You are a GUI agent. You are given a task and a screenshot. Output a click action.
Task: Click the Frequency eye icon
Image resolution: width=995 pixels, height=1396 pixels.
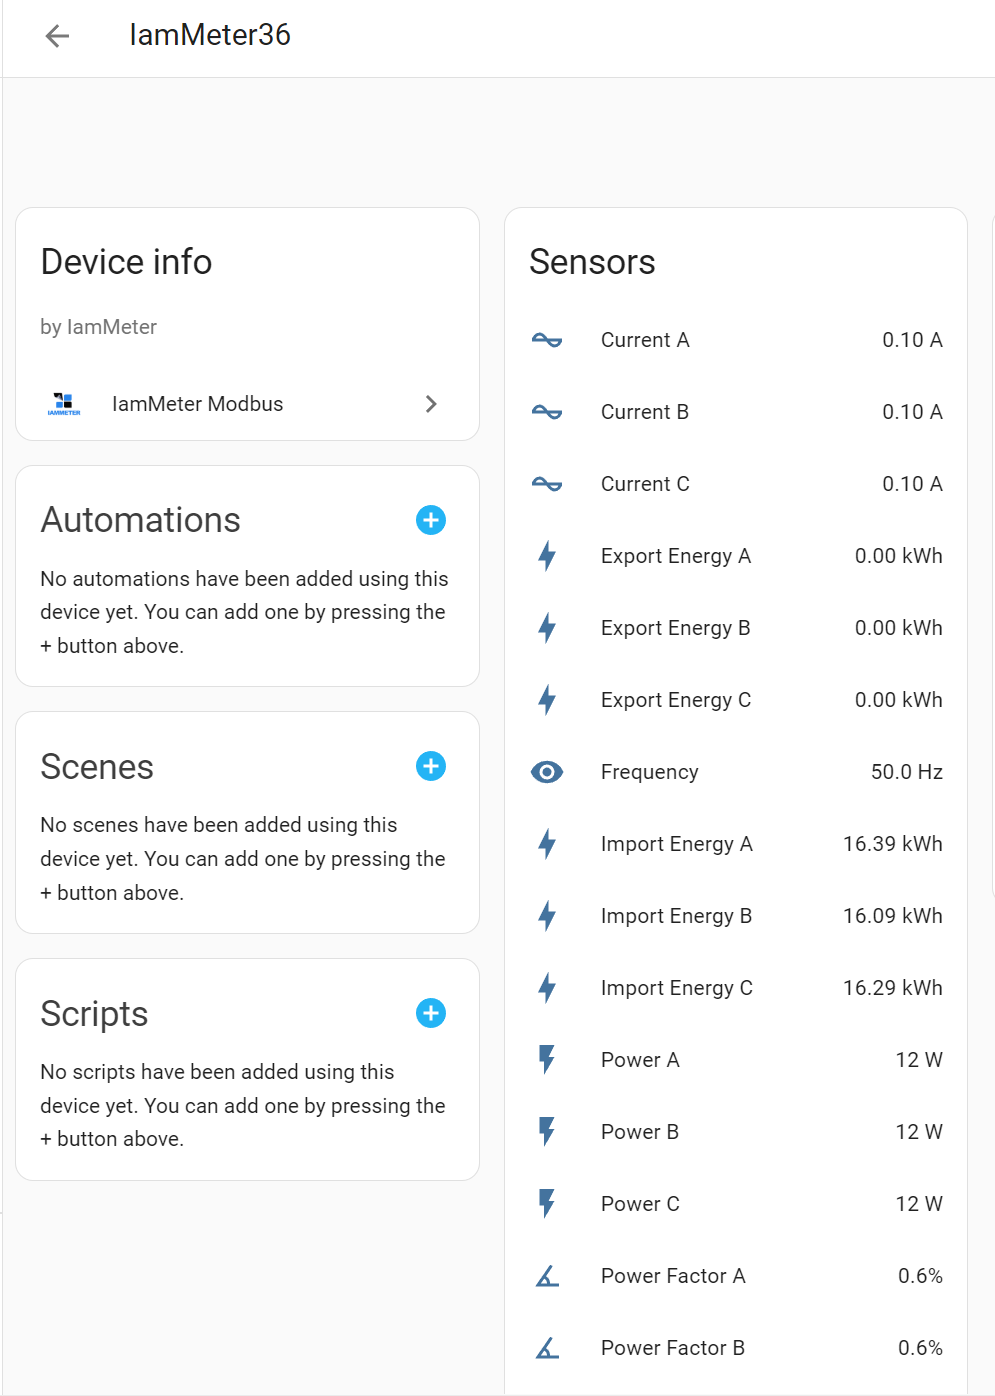pyautogui.click(x=547, y=772)
